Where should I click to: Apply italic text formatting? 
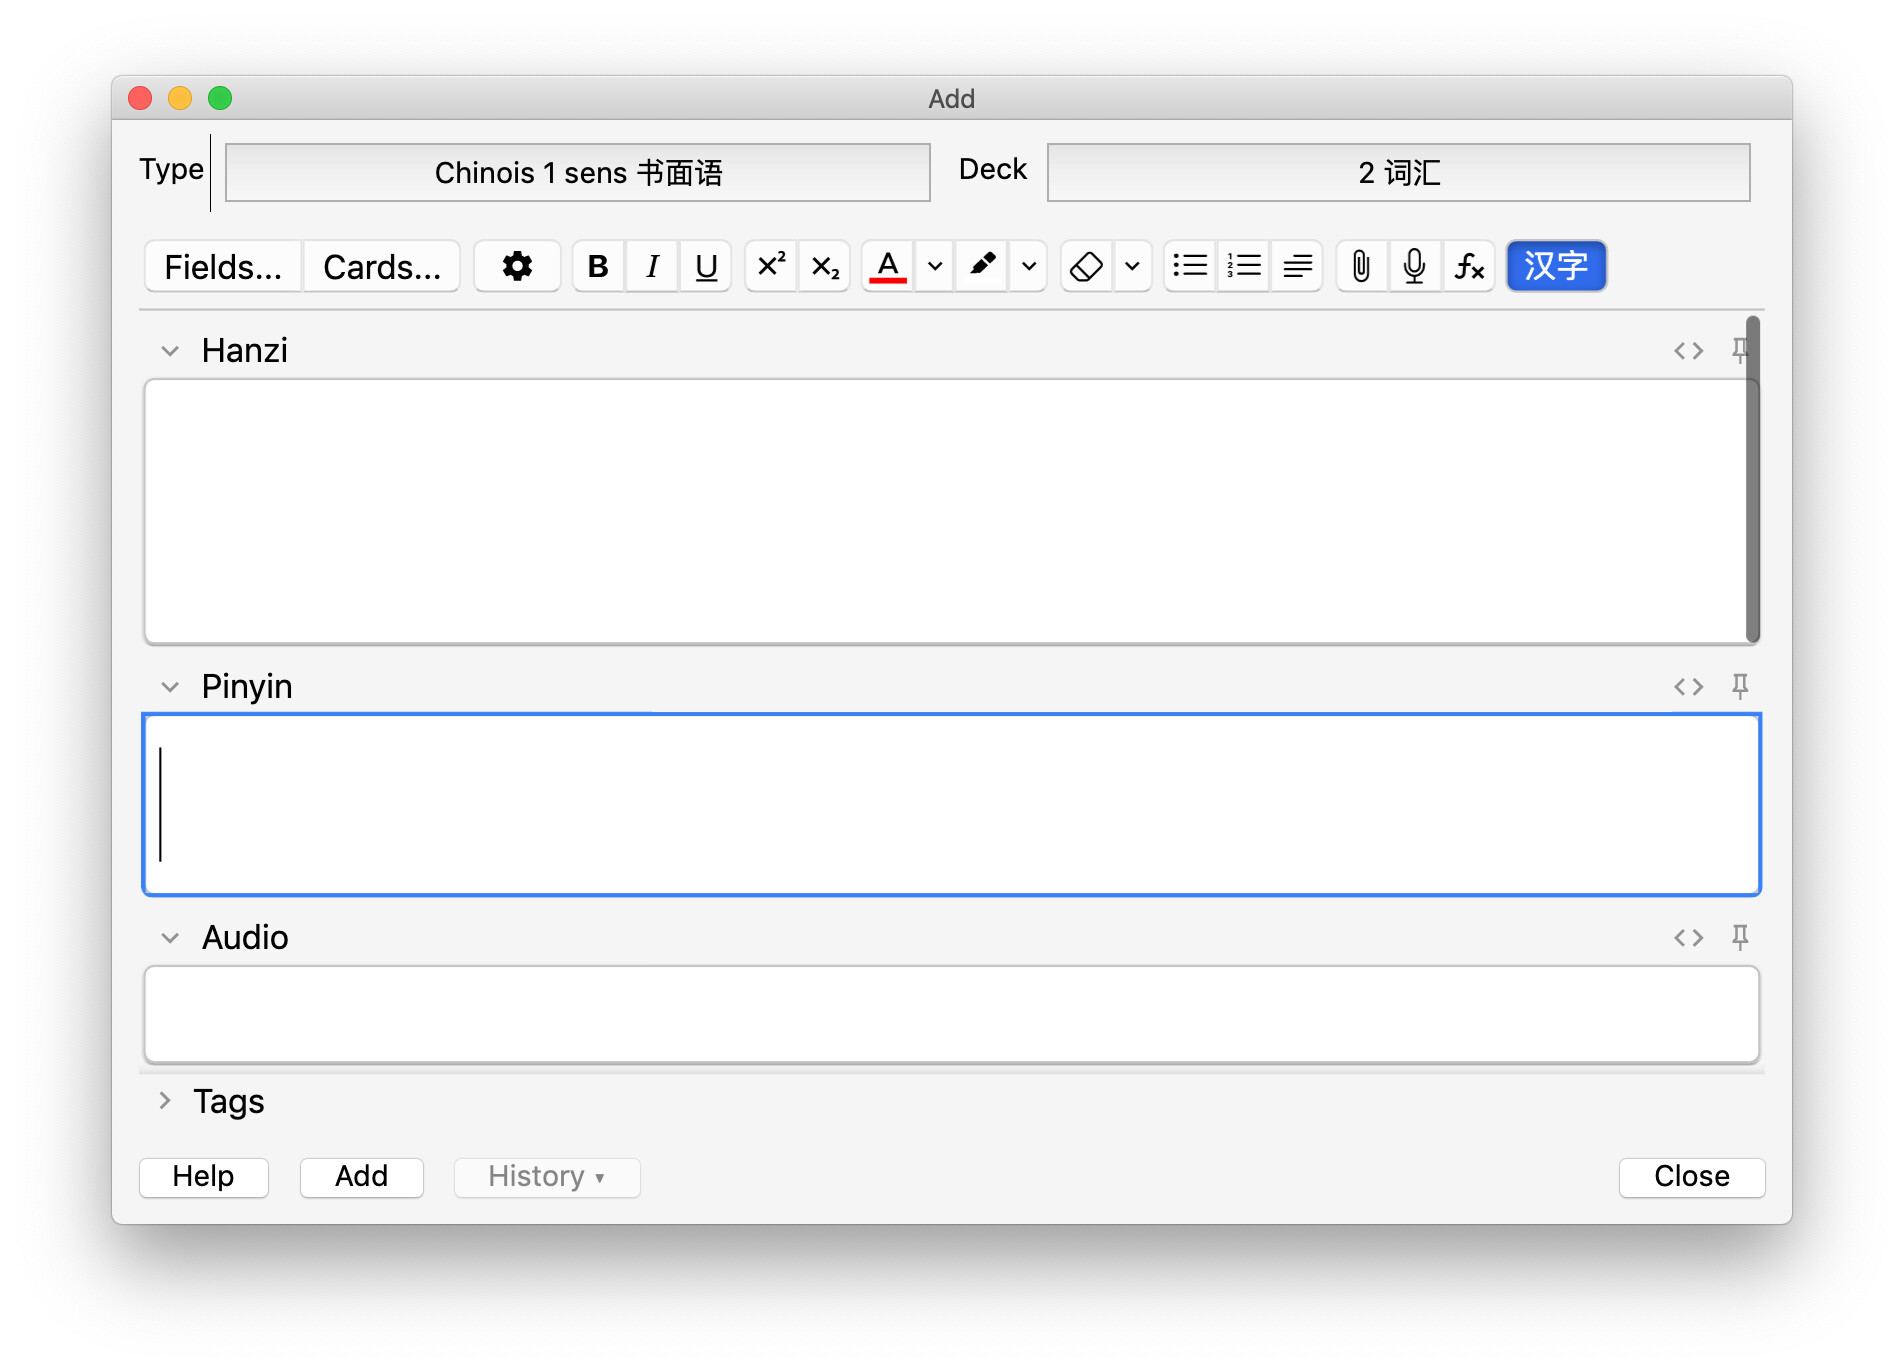[652, 266]
